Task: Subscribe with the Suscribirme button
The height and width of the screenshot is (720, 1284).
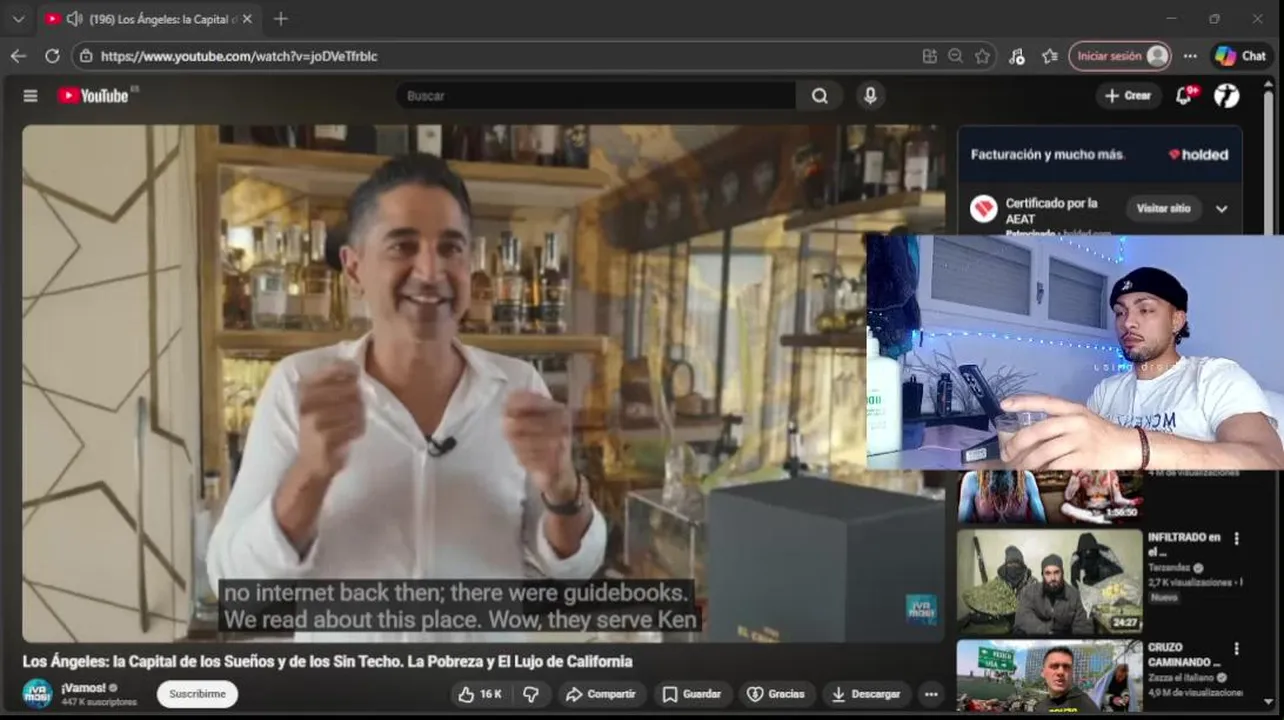Action: (197, 694)
